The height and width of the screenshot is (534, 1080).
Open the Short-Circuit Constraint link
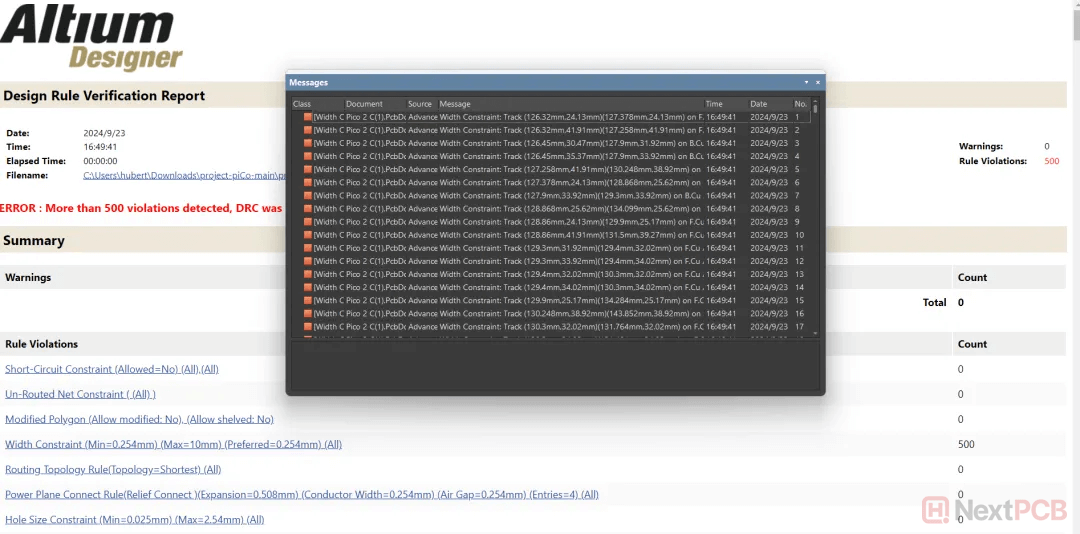(111, 369)
